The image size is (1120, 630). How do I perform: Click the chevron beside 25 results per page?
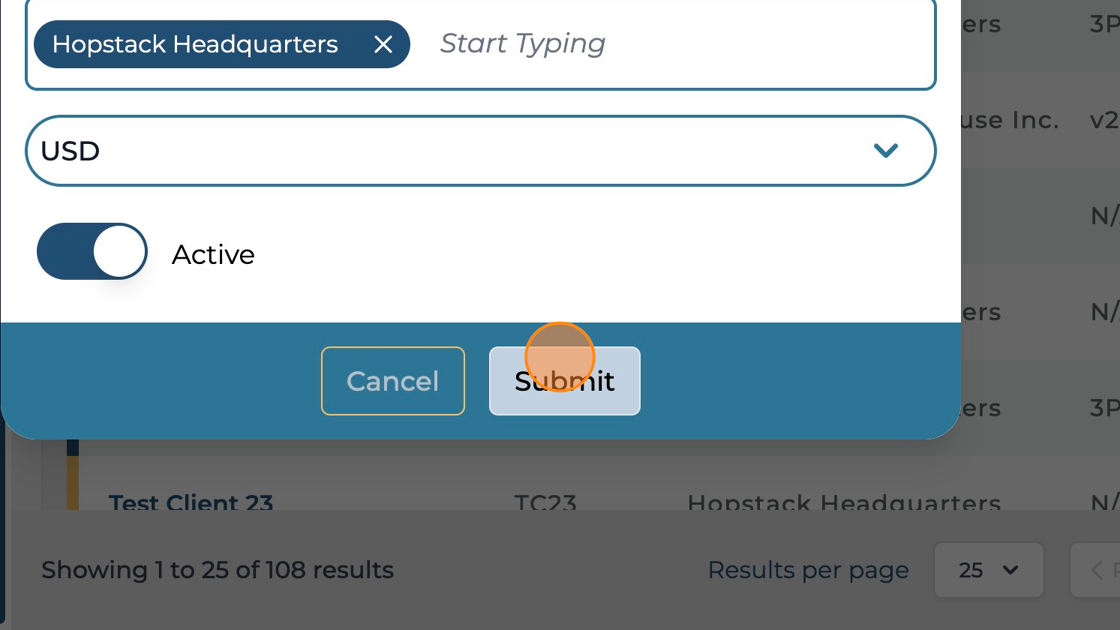[x=1010, y=570]
